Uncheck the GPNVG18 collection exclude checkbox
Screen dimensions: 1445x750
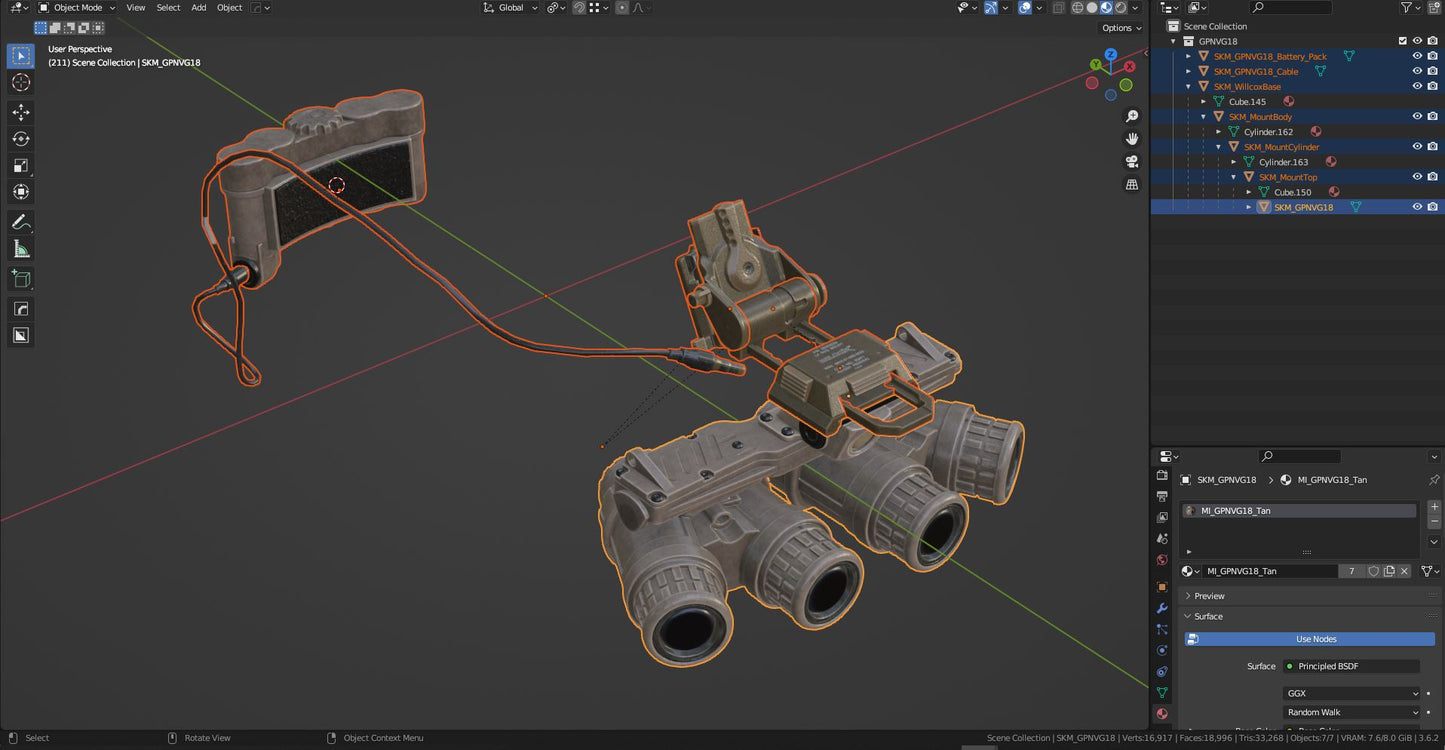click(1402, 41)
